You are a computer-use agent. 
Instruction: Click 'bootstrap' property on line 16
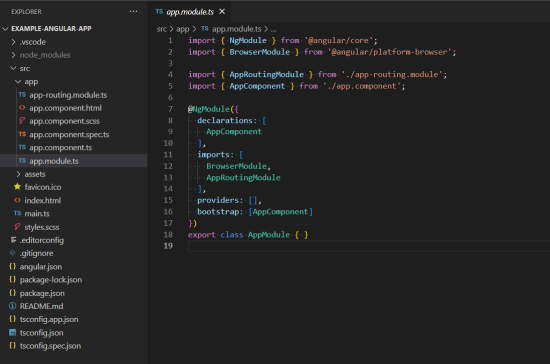pos(218,212)
